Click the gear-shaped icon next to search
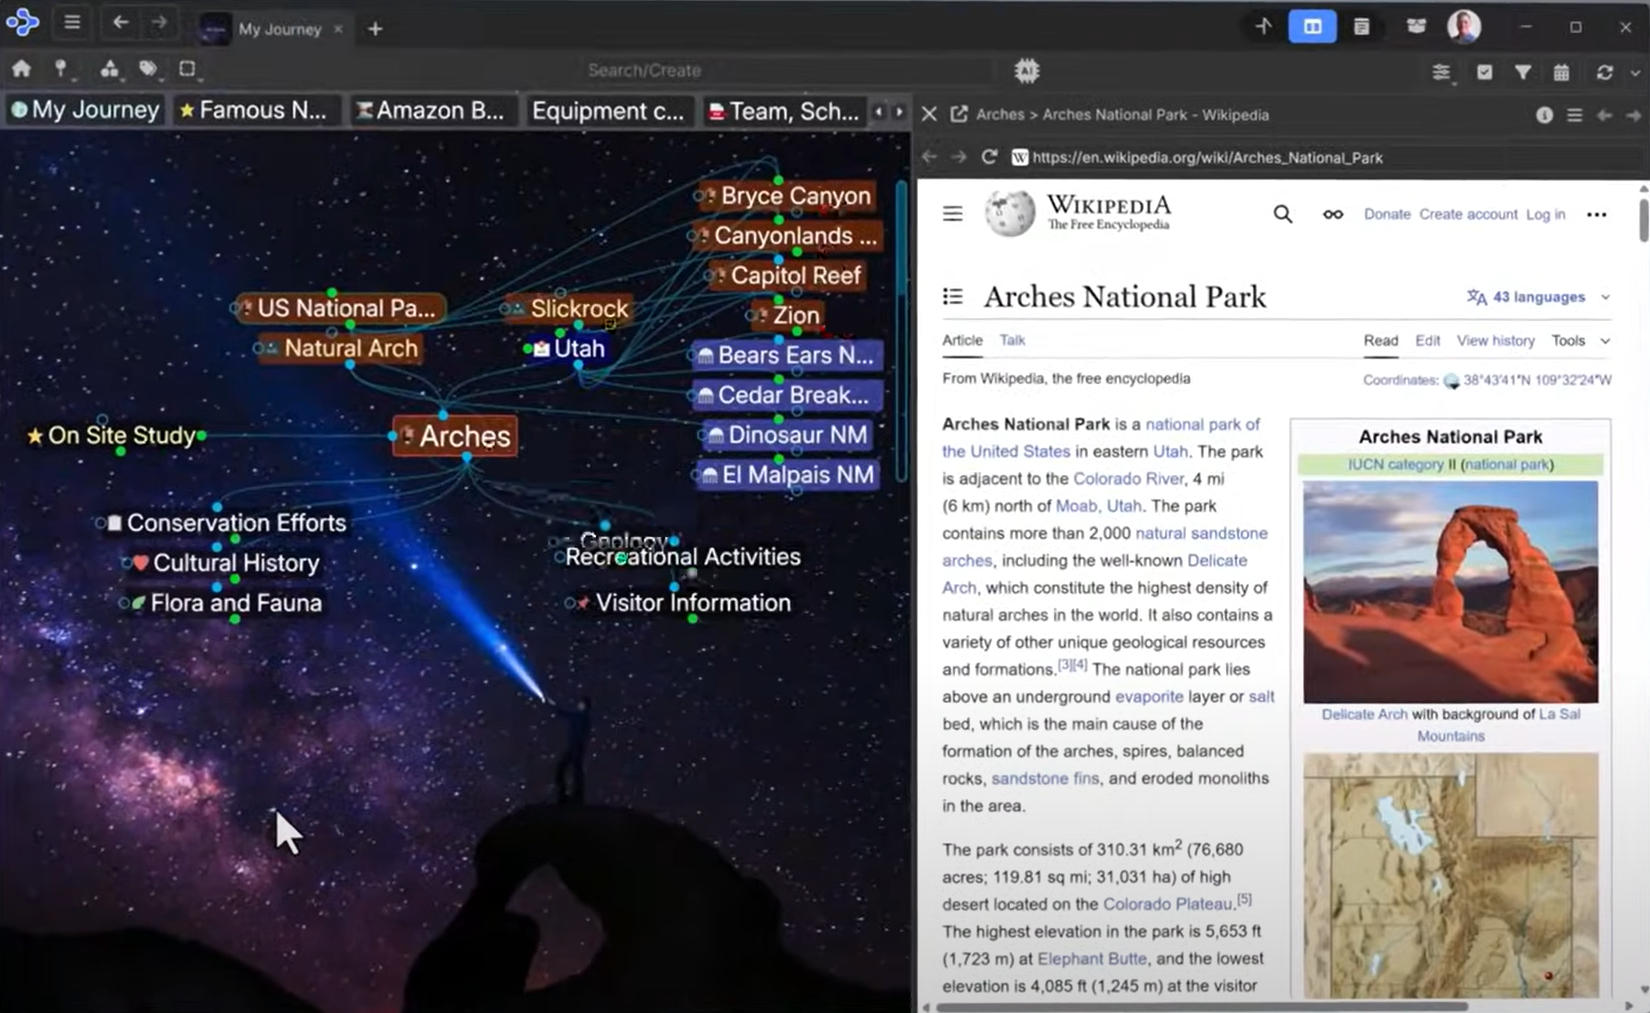The width and height of the screenshot is (1650, 1013). pyautogui.click(x=1027, y=70)
